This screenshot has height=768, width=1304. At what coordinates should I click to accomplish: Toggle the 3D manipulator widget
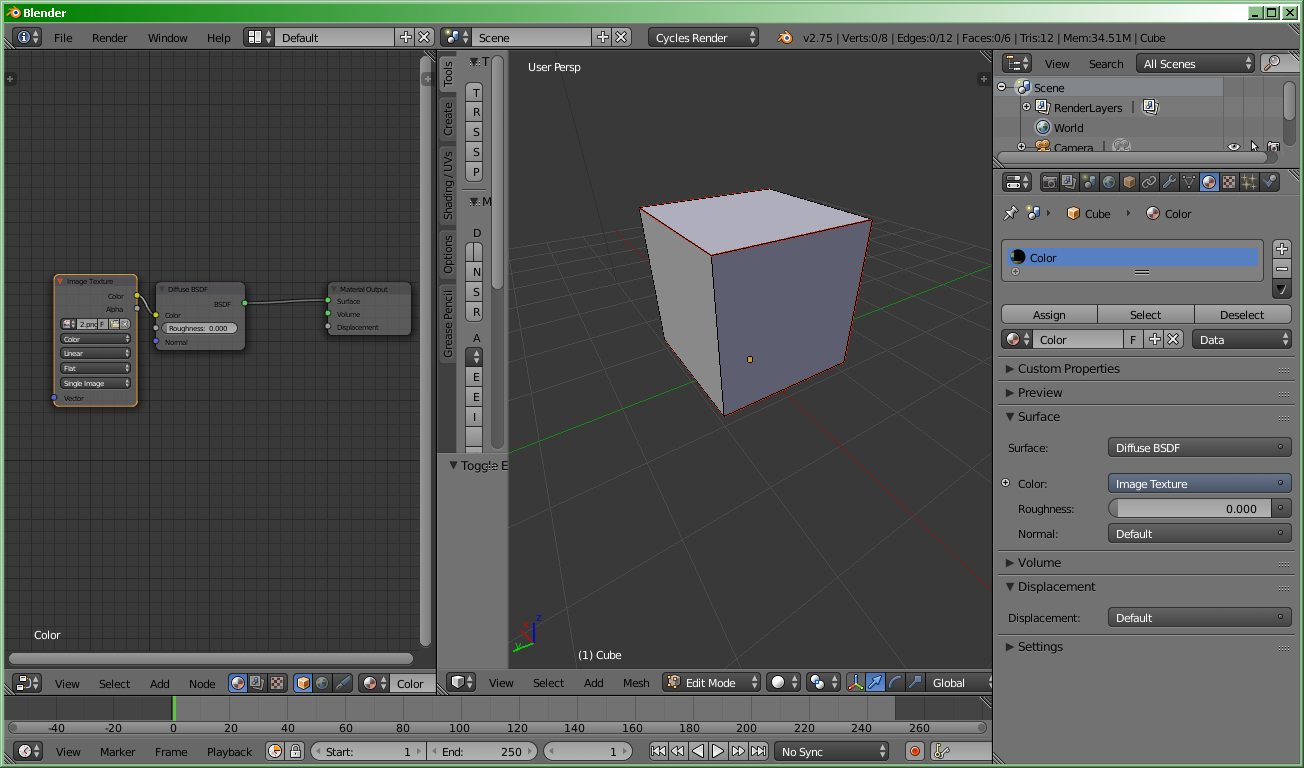coord(856,683)
